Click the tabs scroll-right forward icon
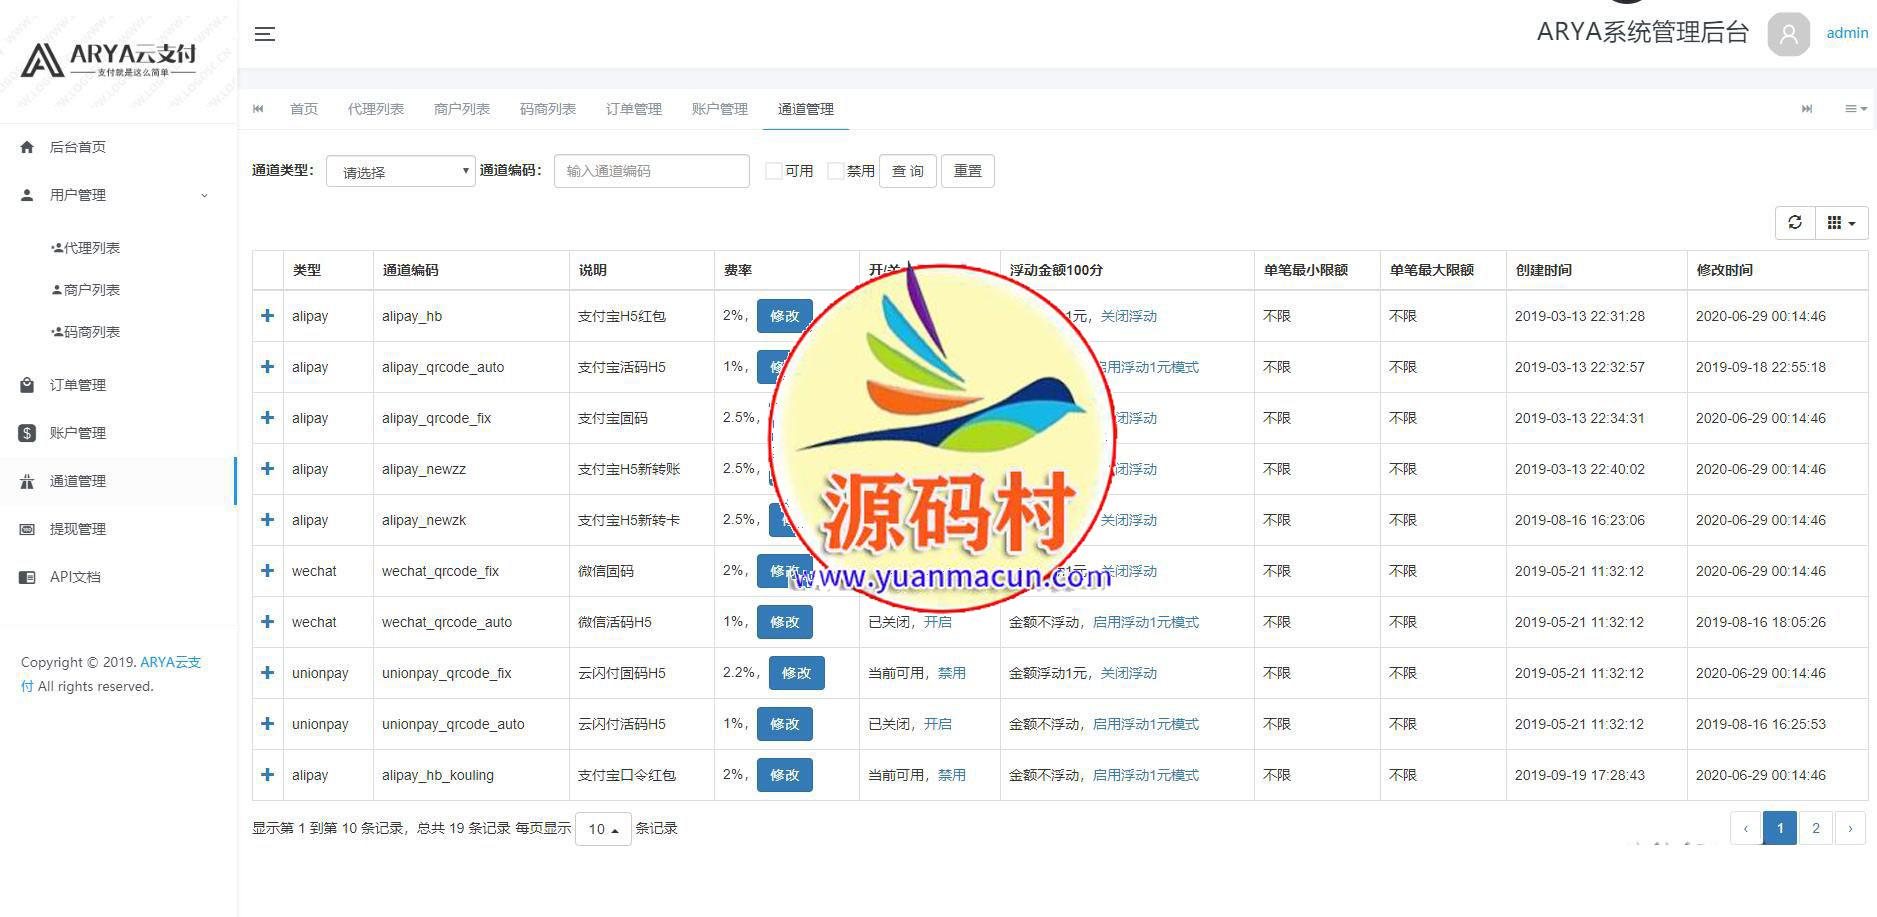 click(x=1806, y=109)
